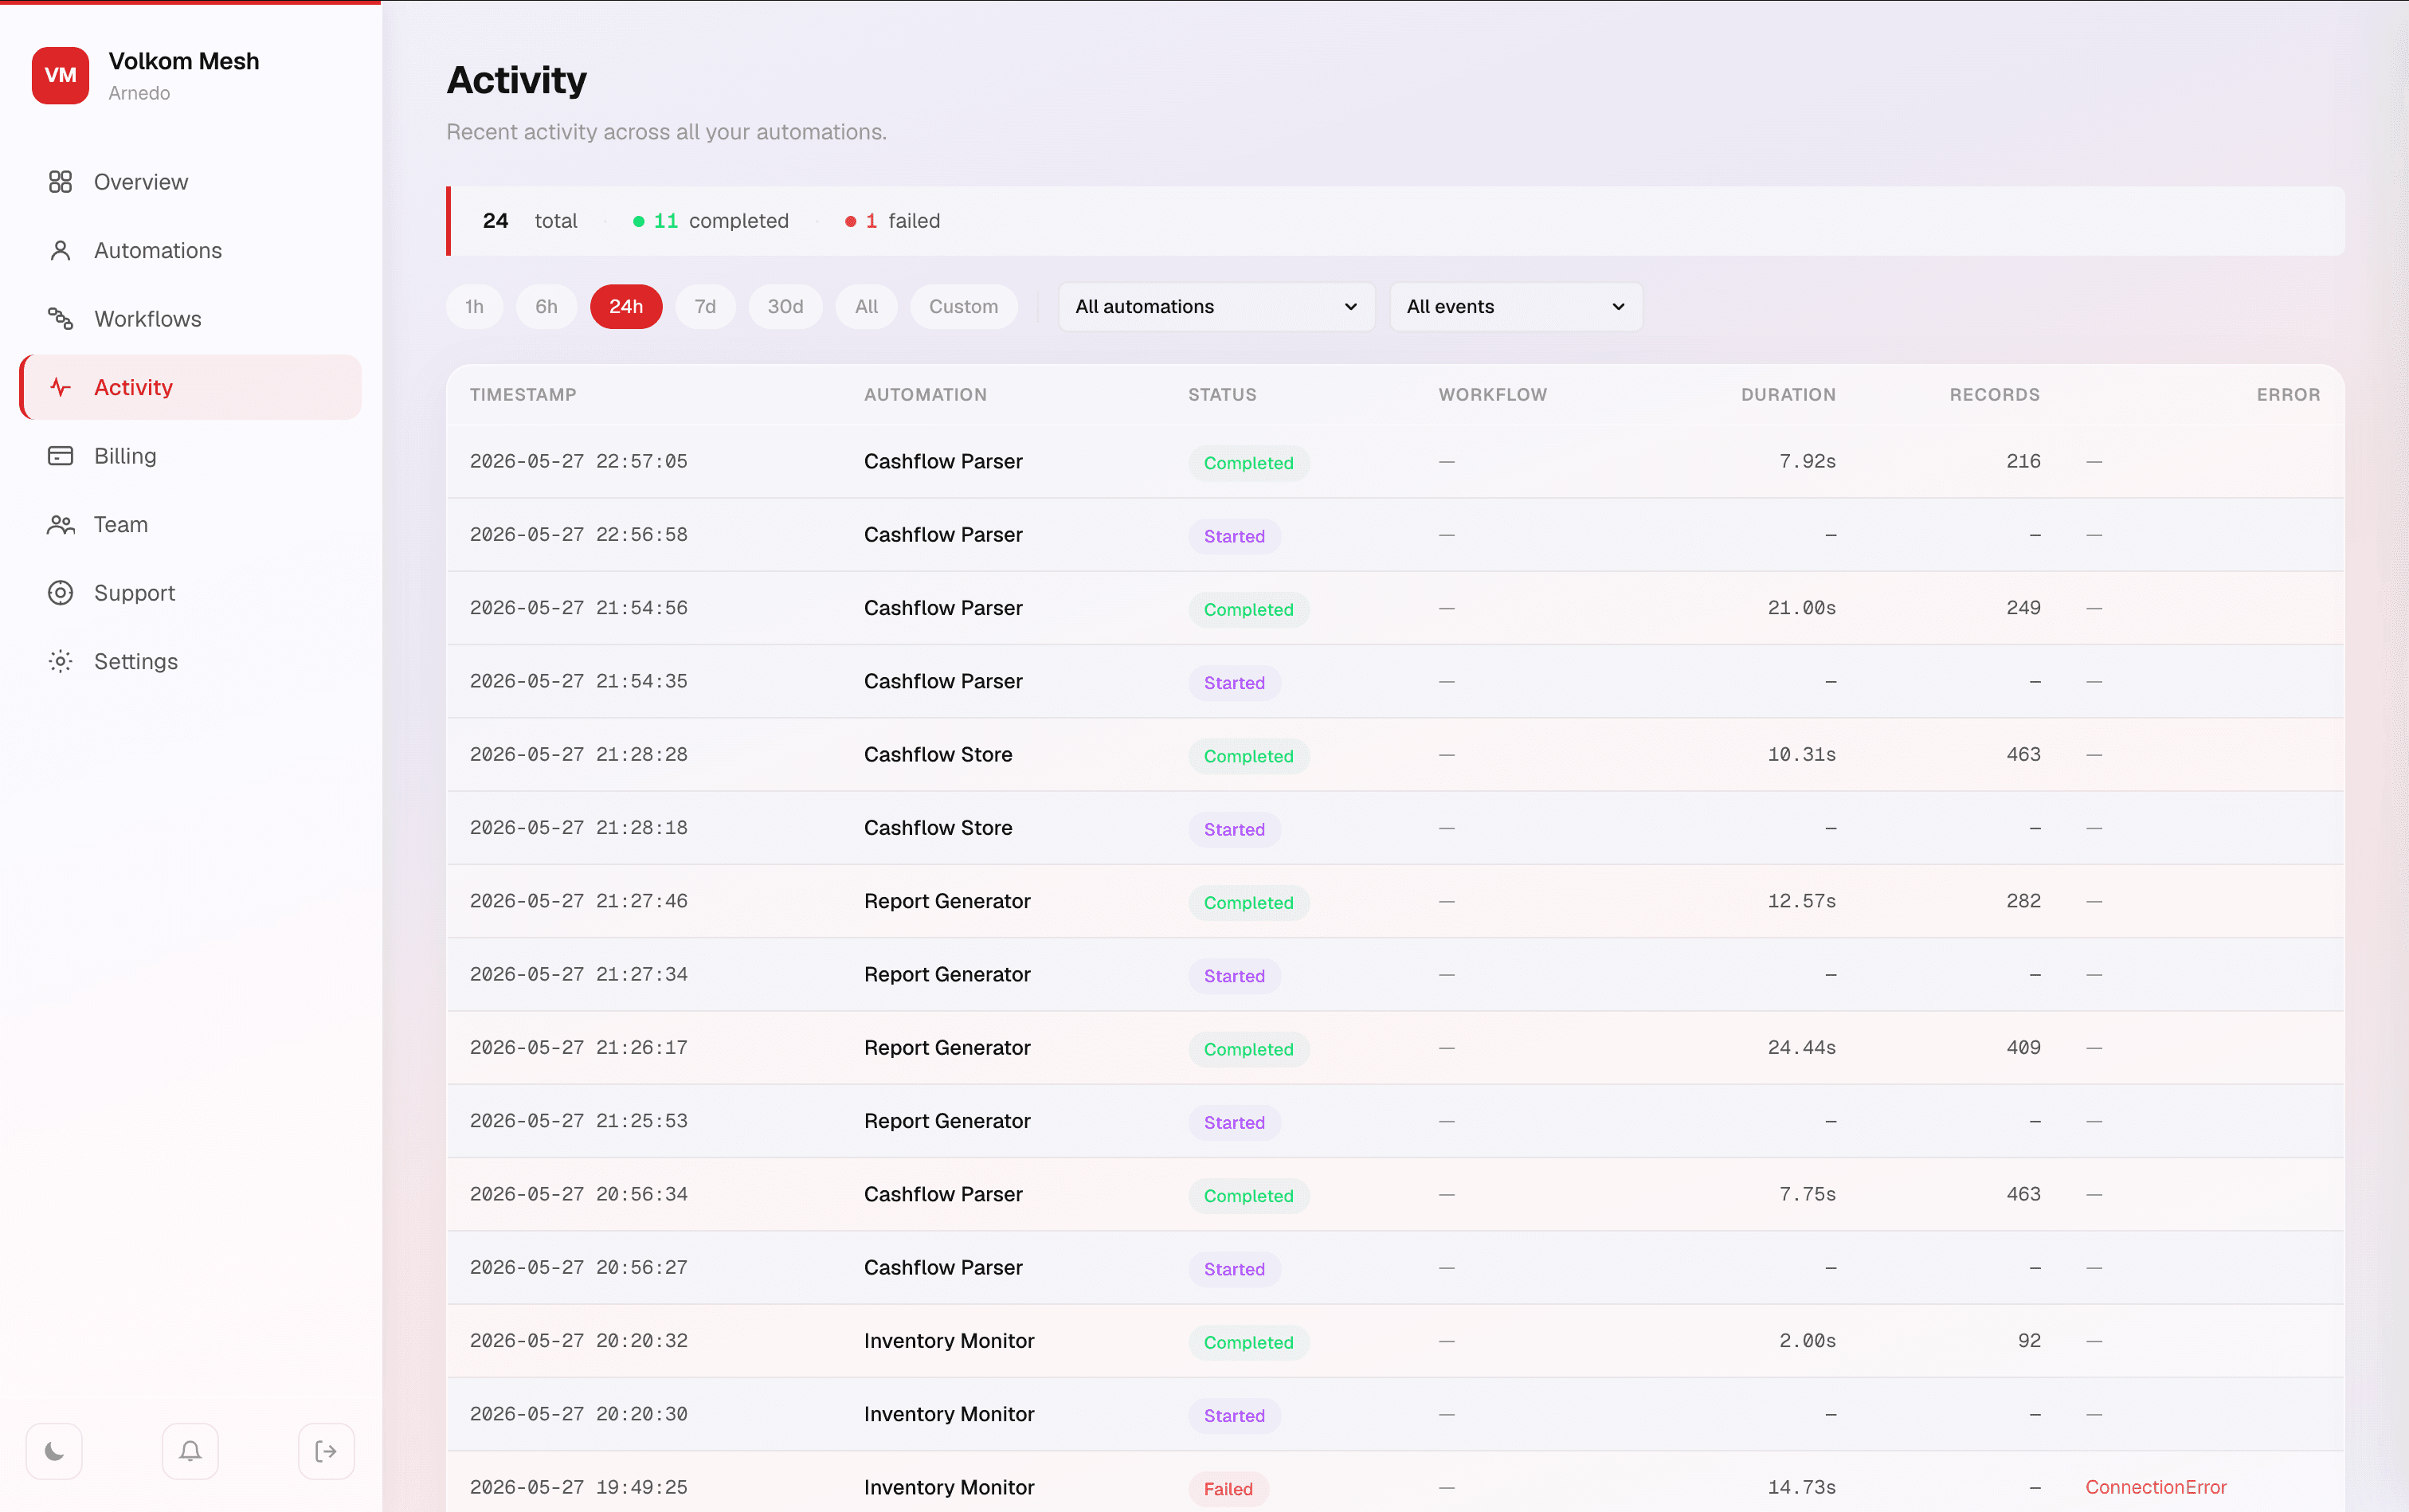
Task: Click records value 92
Action: click(x=2029, y=1340)
